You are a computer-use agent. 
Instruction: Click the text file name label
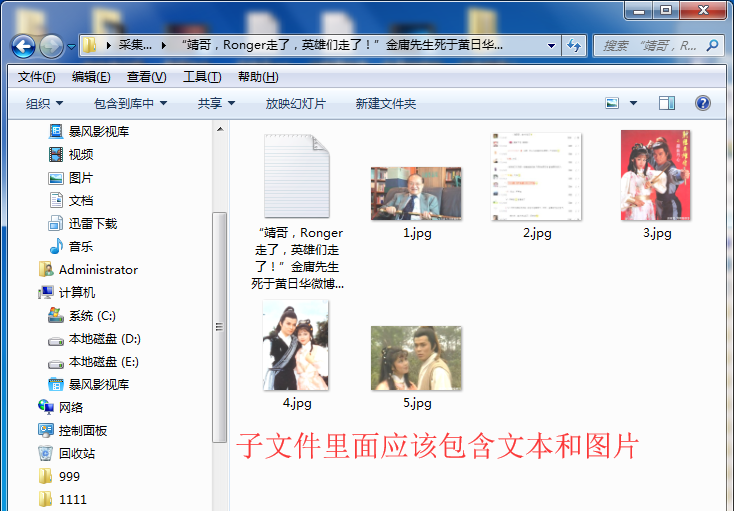pos(297,258)
